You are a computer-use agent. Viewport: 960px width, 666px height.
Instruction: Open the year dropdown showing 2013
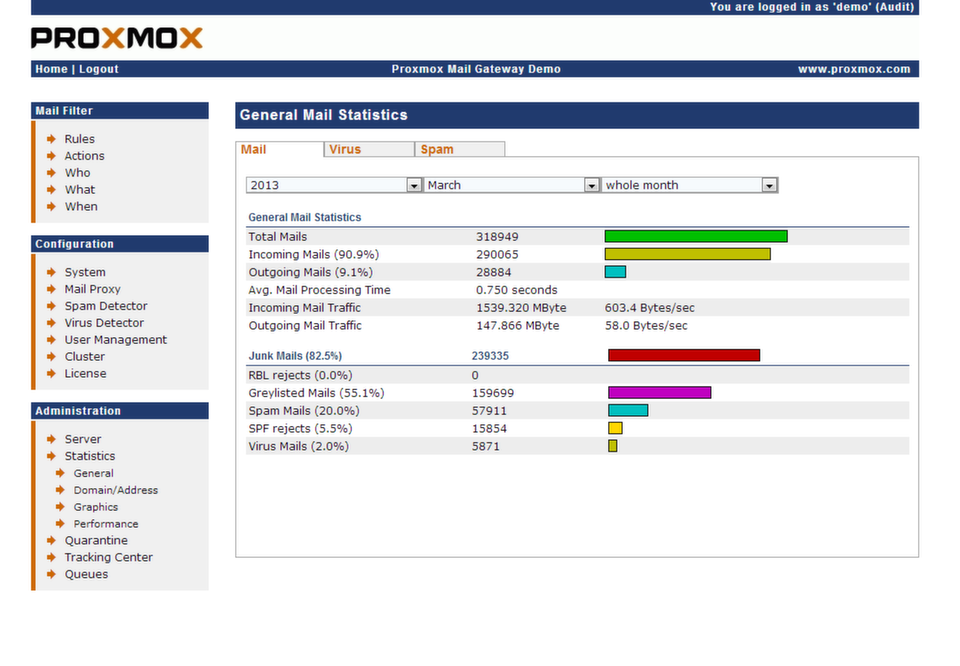coord(334,185)
